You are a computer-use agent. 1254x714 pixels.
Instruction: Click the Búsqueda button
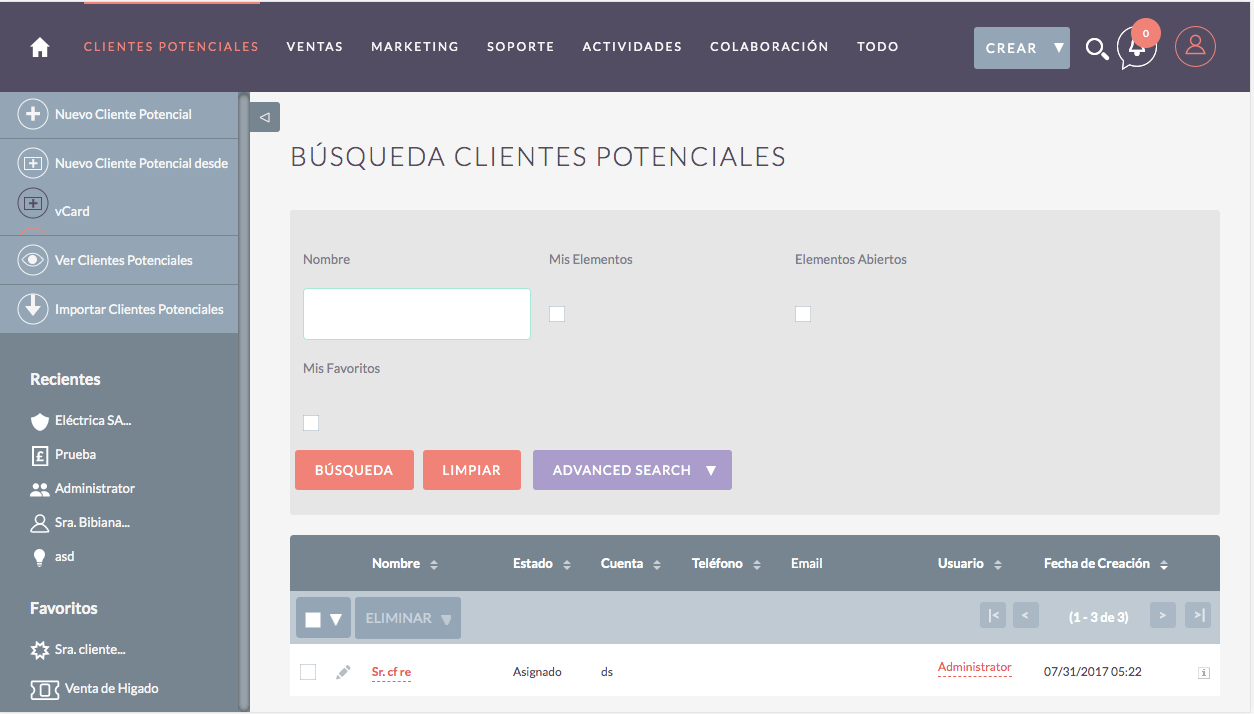[x=353, y=470]
